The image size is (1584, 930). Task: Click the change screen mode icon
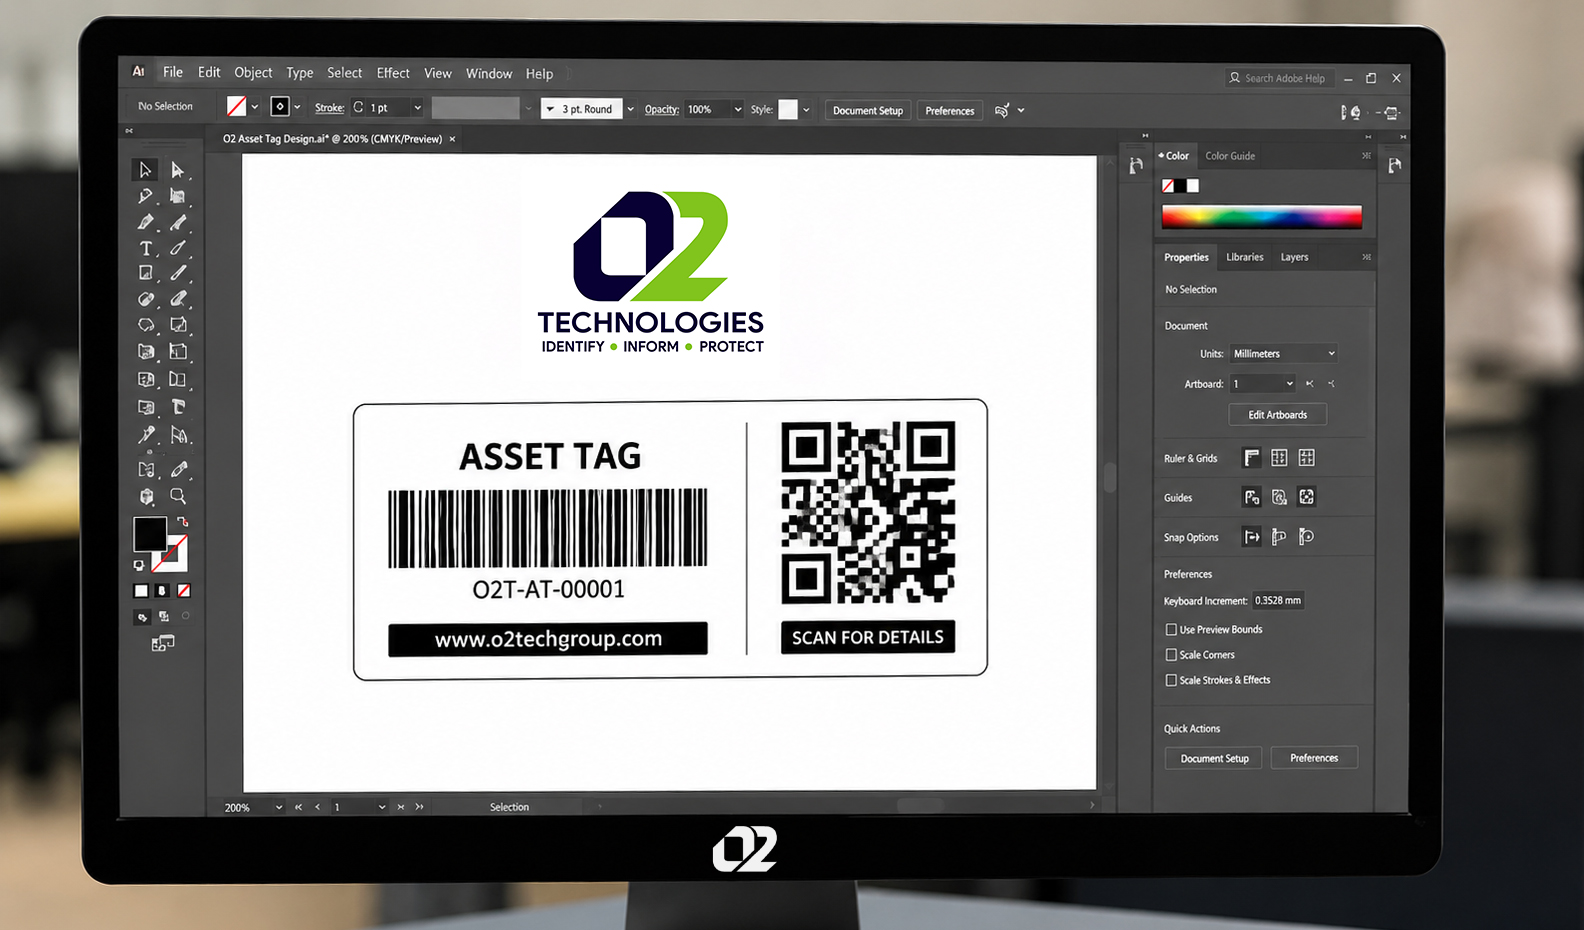(x=162, y=643)
